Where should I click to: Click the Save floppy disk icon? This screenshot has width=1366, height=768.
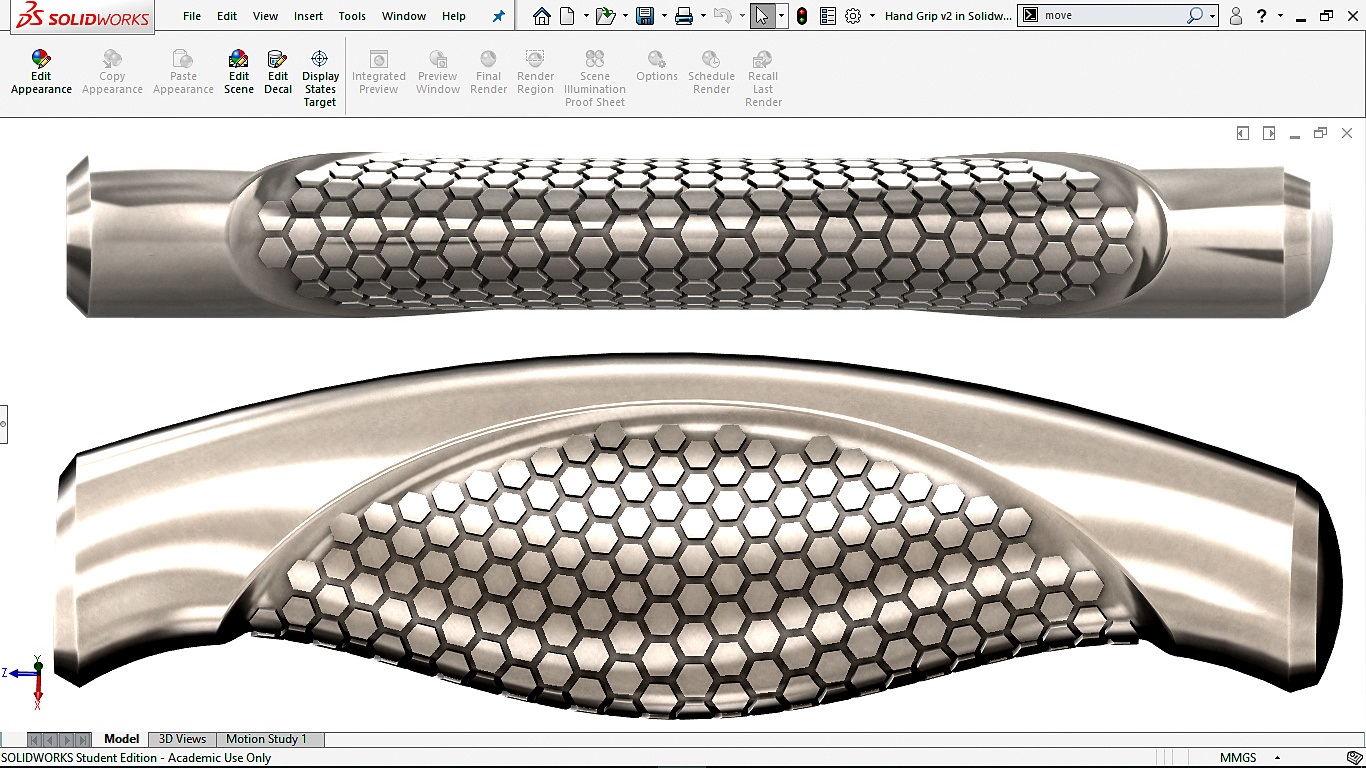pyautogui.click(x=645, y=16)
